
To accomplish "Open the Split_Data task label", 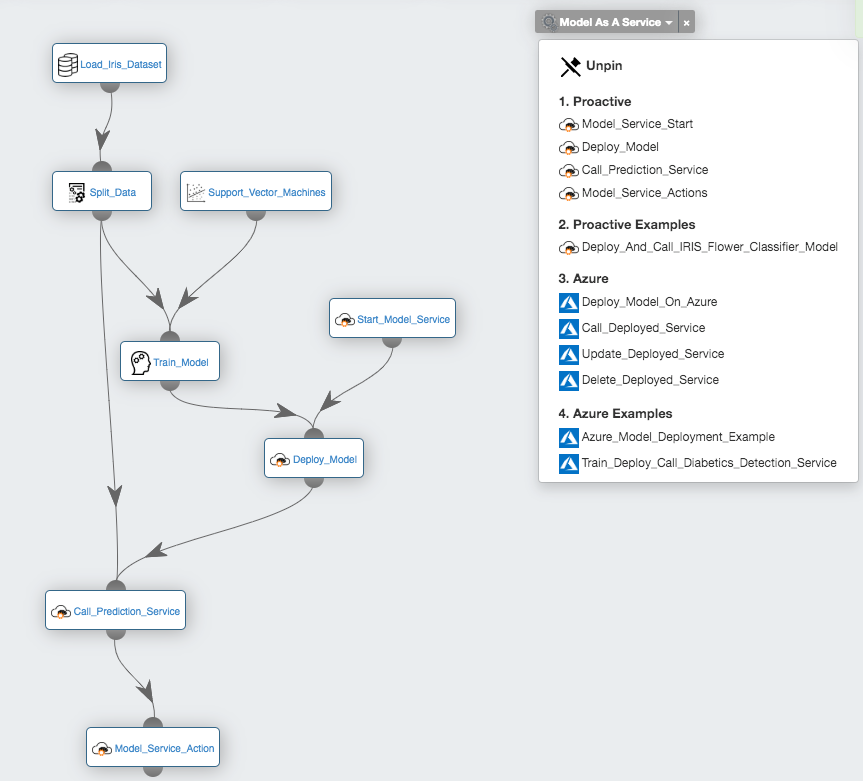I will (113, 193).
